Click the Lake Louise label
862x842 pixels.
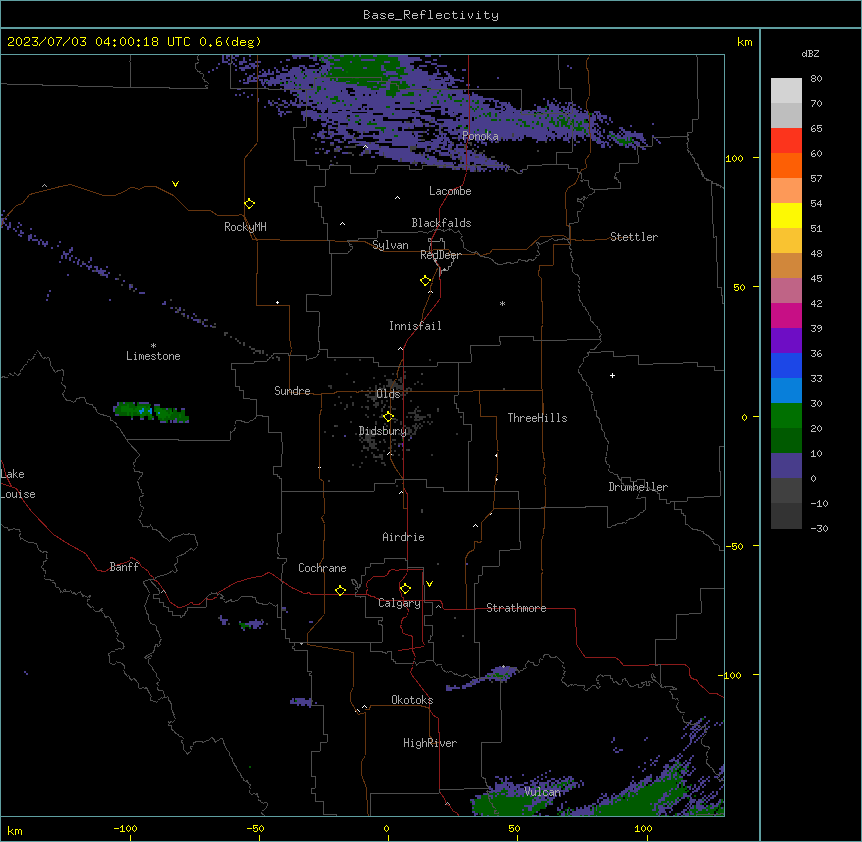coord(18,484)
